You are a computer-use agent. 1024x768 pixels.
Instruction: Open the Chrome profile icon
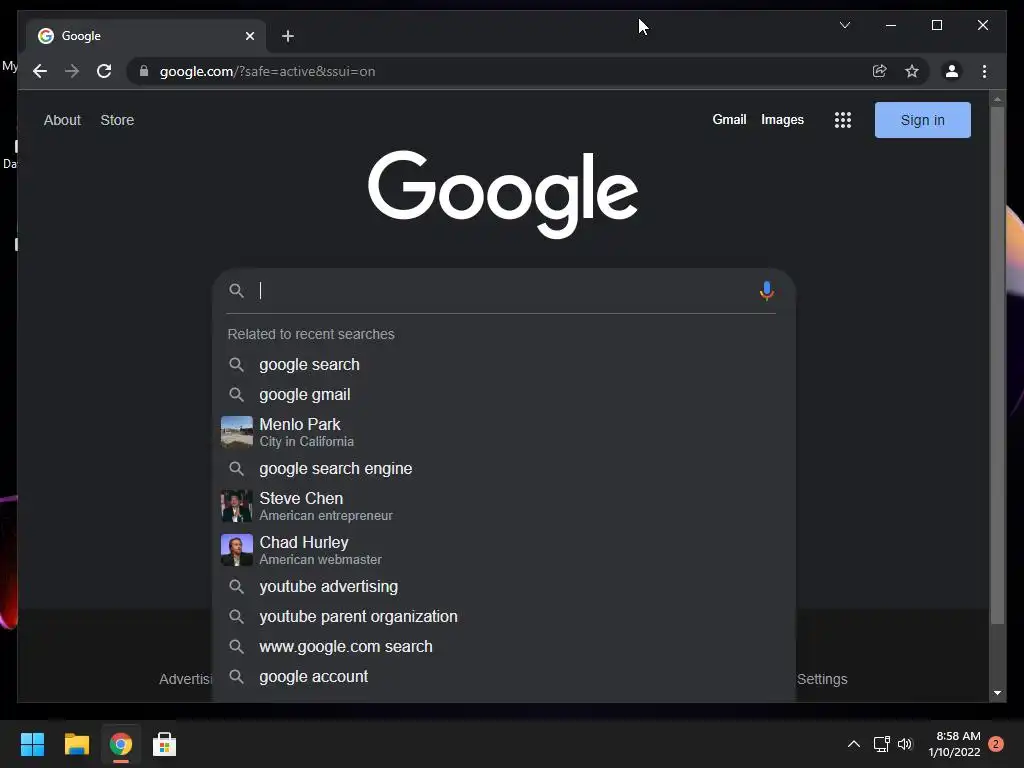pos(952,71)
